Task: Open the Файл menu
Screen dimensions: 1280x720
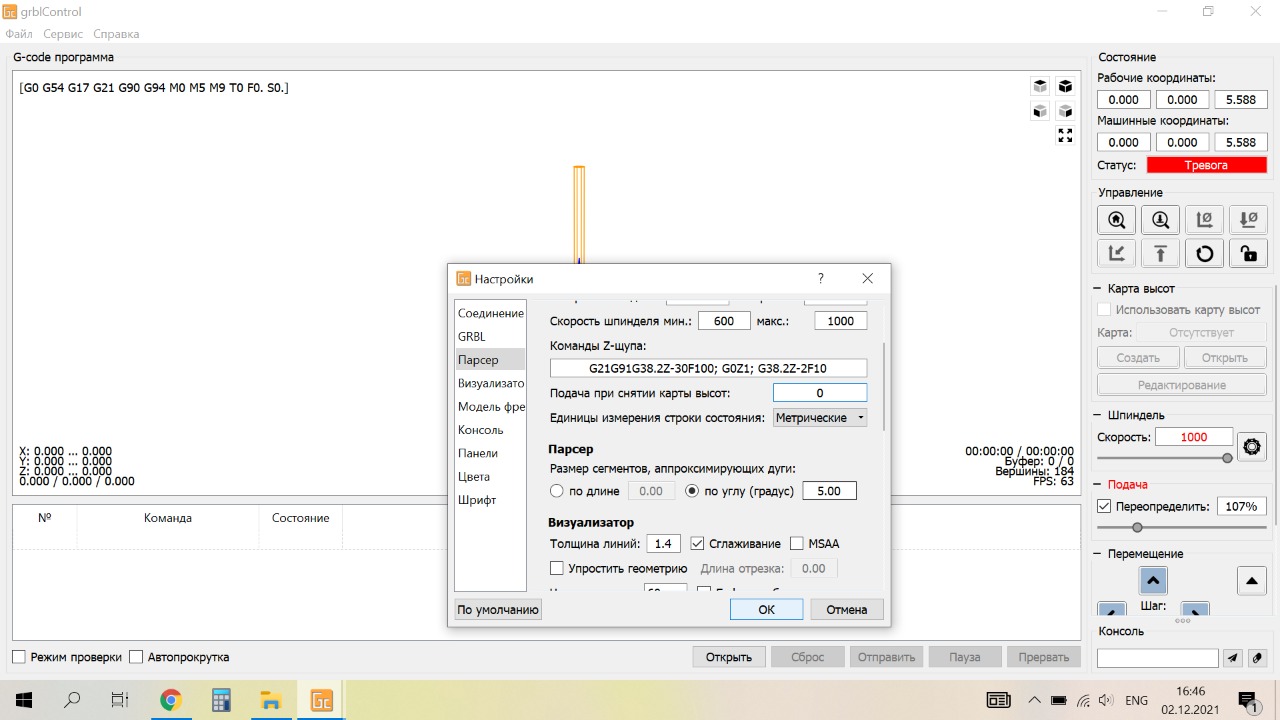Action: click(19, 34)
